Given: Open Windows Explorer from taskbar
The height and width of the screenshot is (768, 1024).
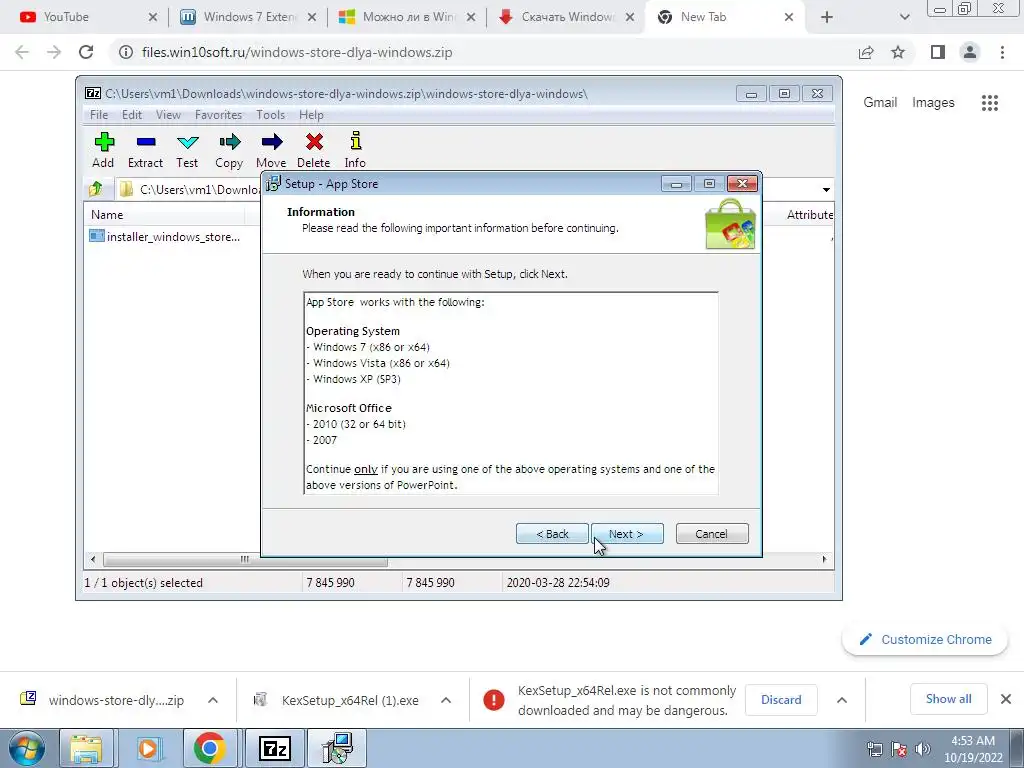Looking at the screenshot, I should point(86,748).
